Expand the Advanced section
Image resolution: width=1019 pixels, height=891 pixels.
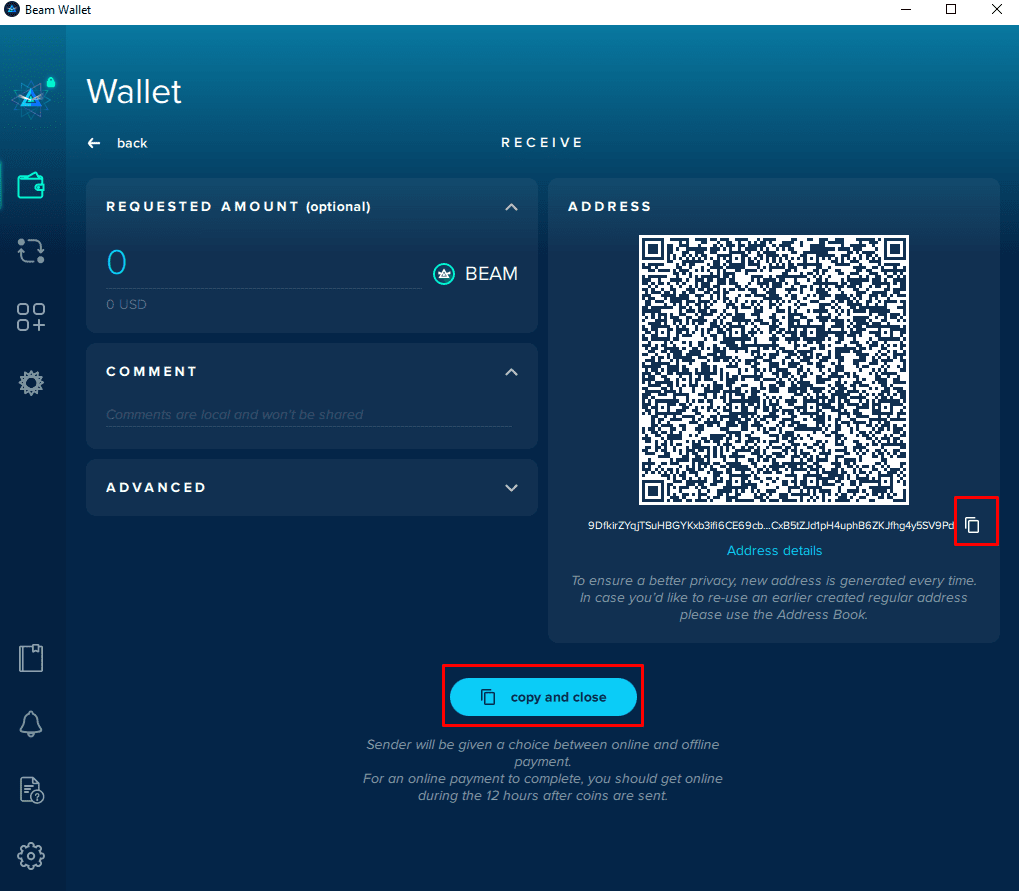pyautogui.click(x=511, y=487)
